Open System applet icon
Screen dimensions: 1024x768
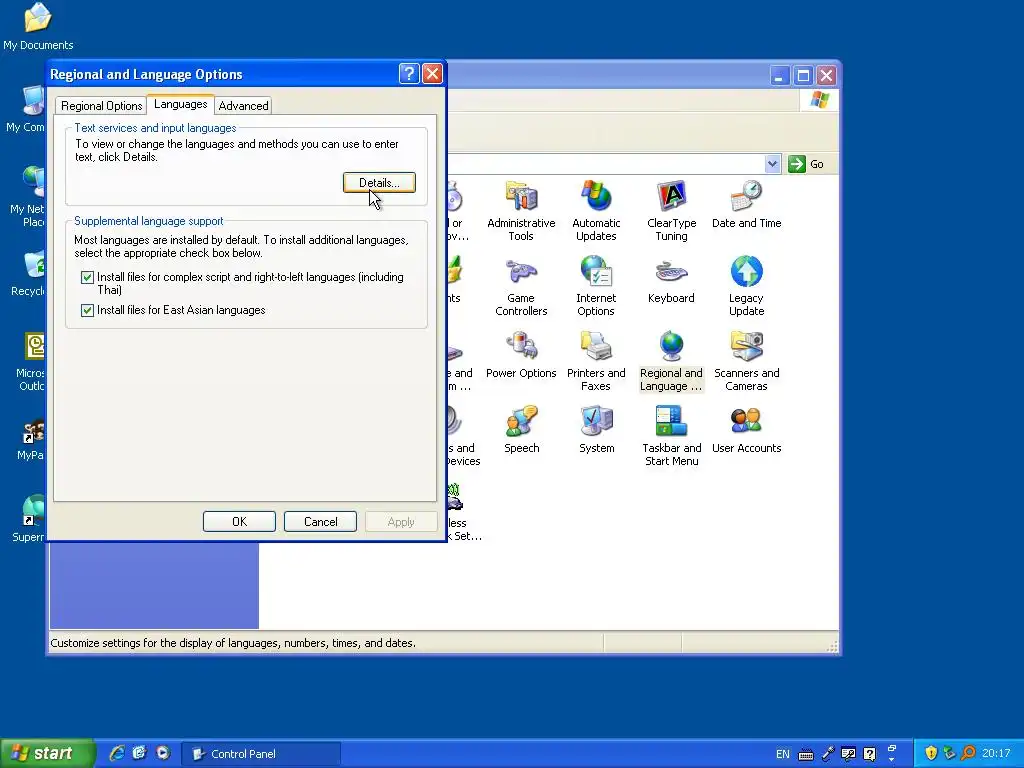coord(596,430)
